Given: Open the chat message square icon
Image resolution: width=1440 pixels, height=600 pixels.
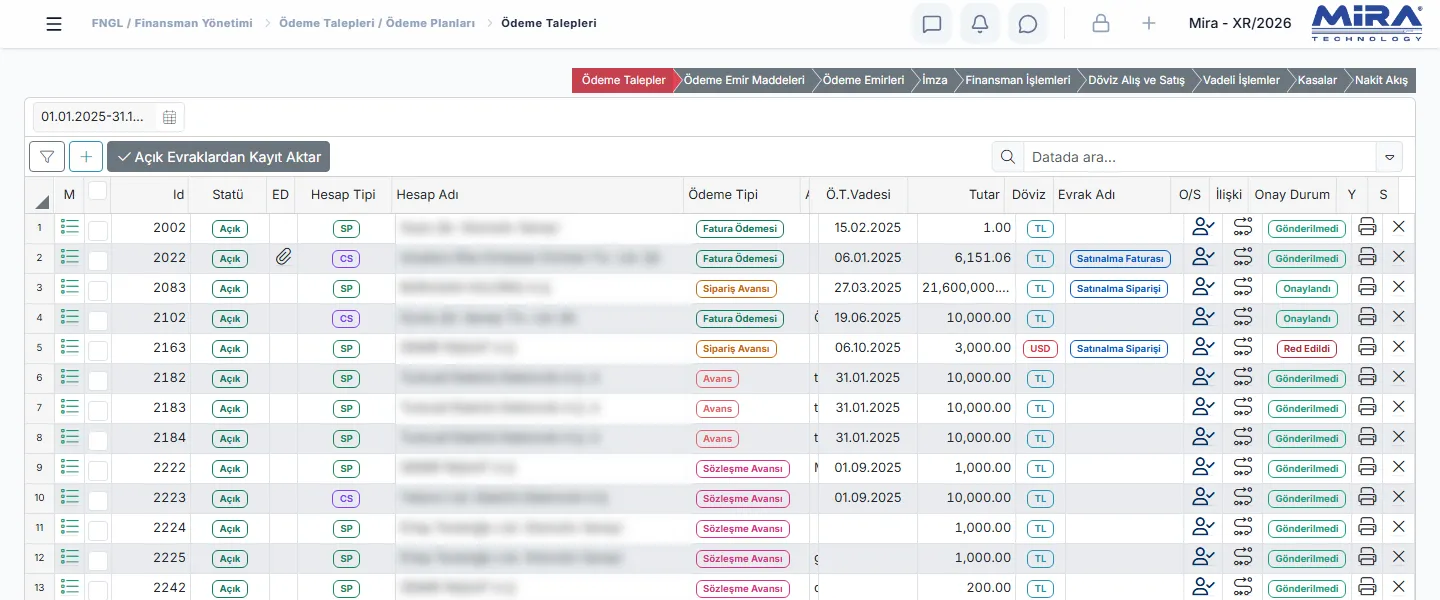Looking at the screenshot, I should (x=932, y=24).
